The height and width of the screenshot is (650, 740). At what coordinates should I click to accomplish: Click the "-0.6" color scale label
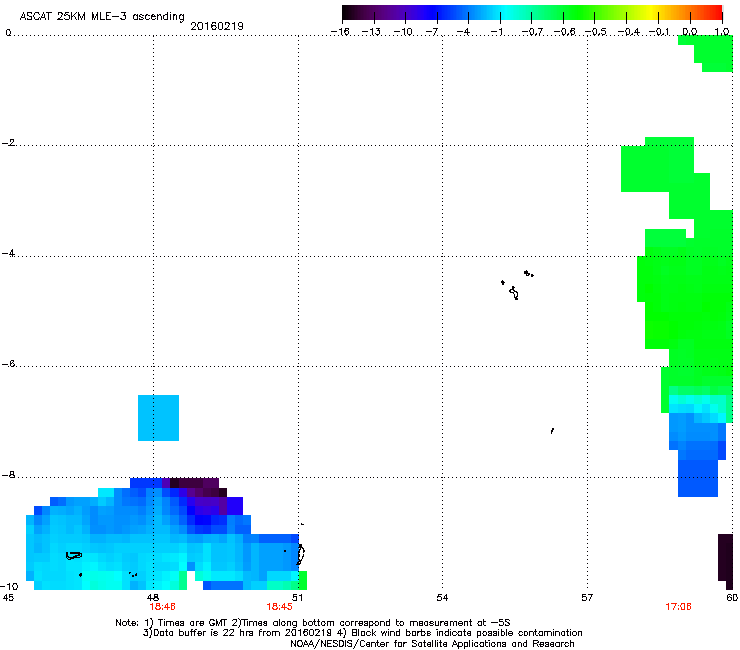564,32
